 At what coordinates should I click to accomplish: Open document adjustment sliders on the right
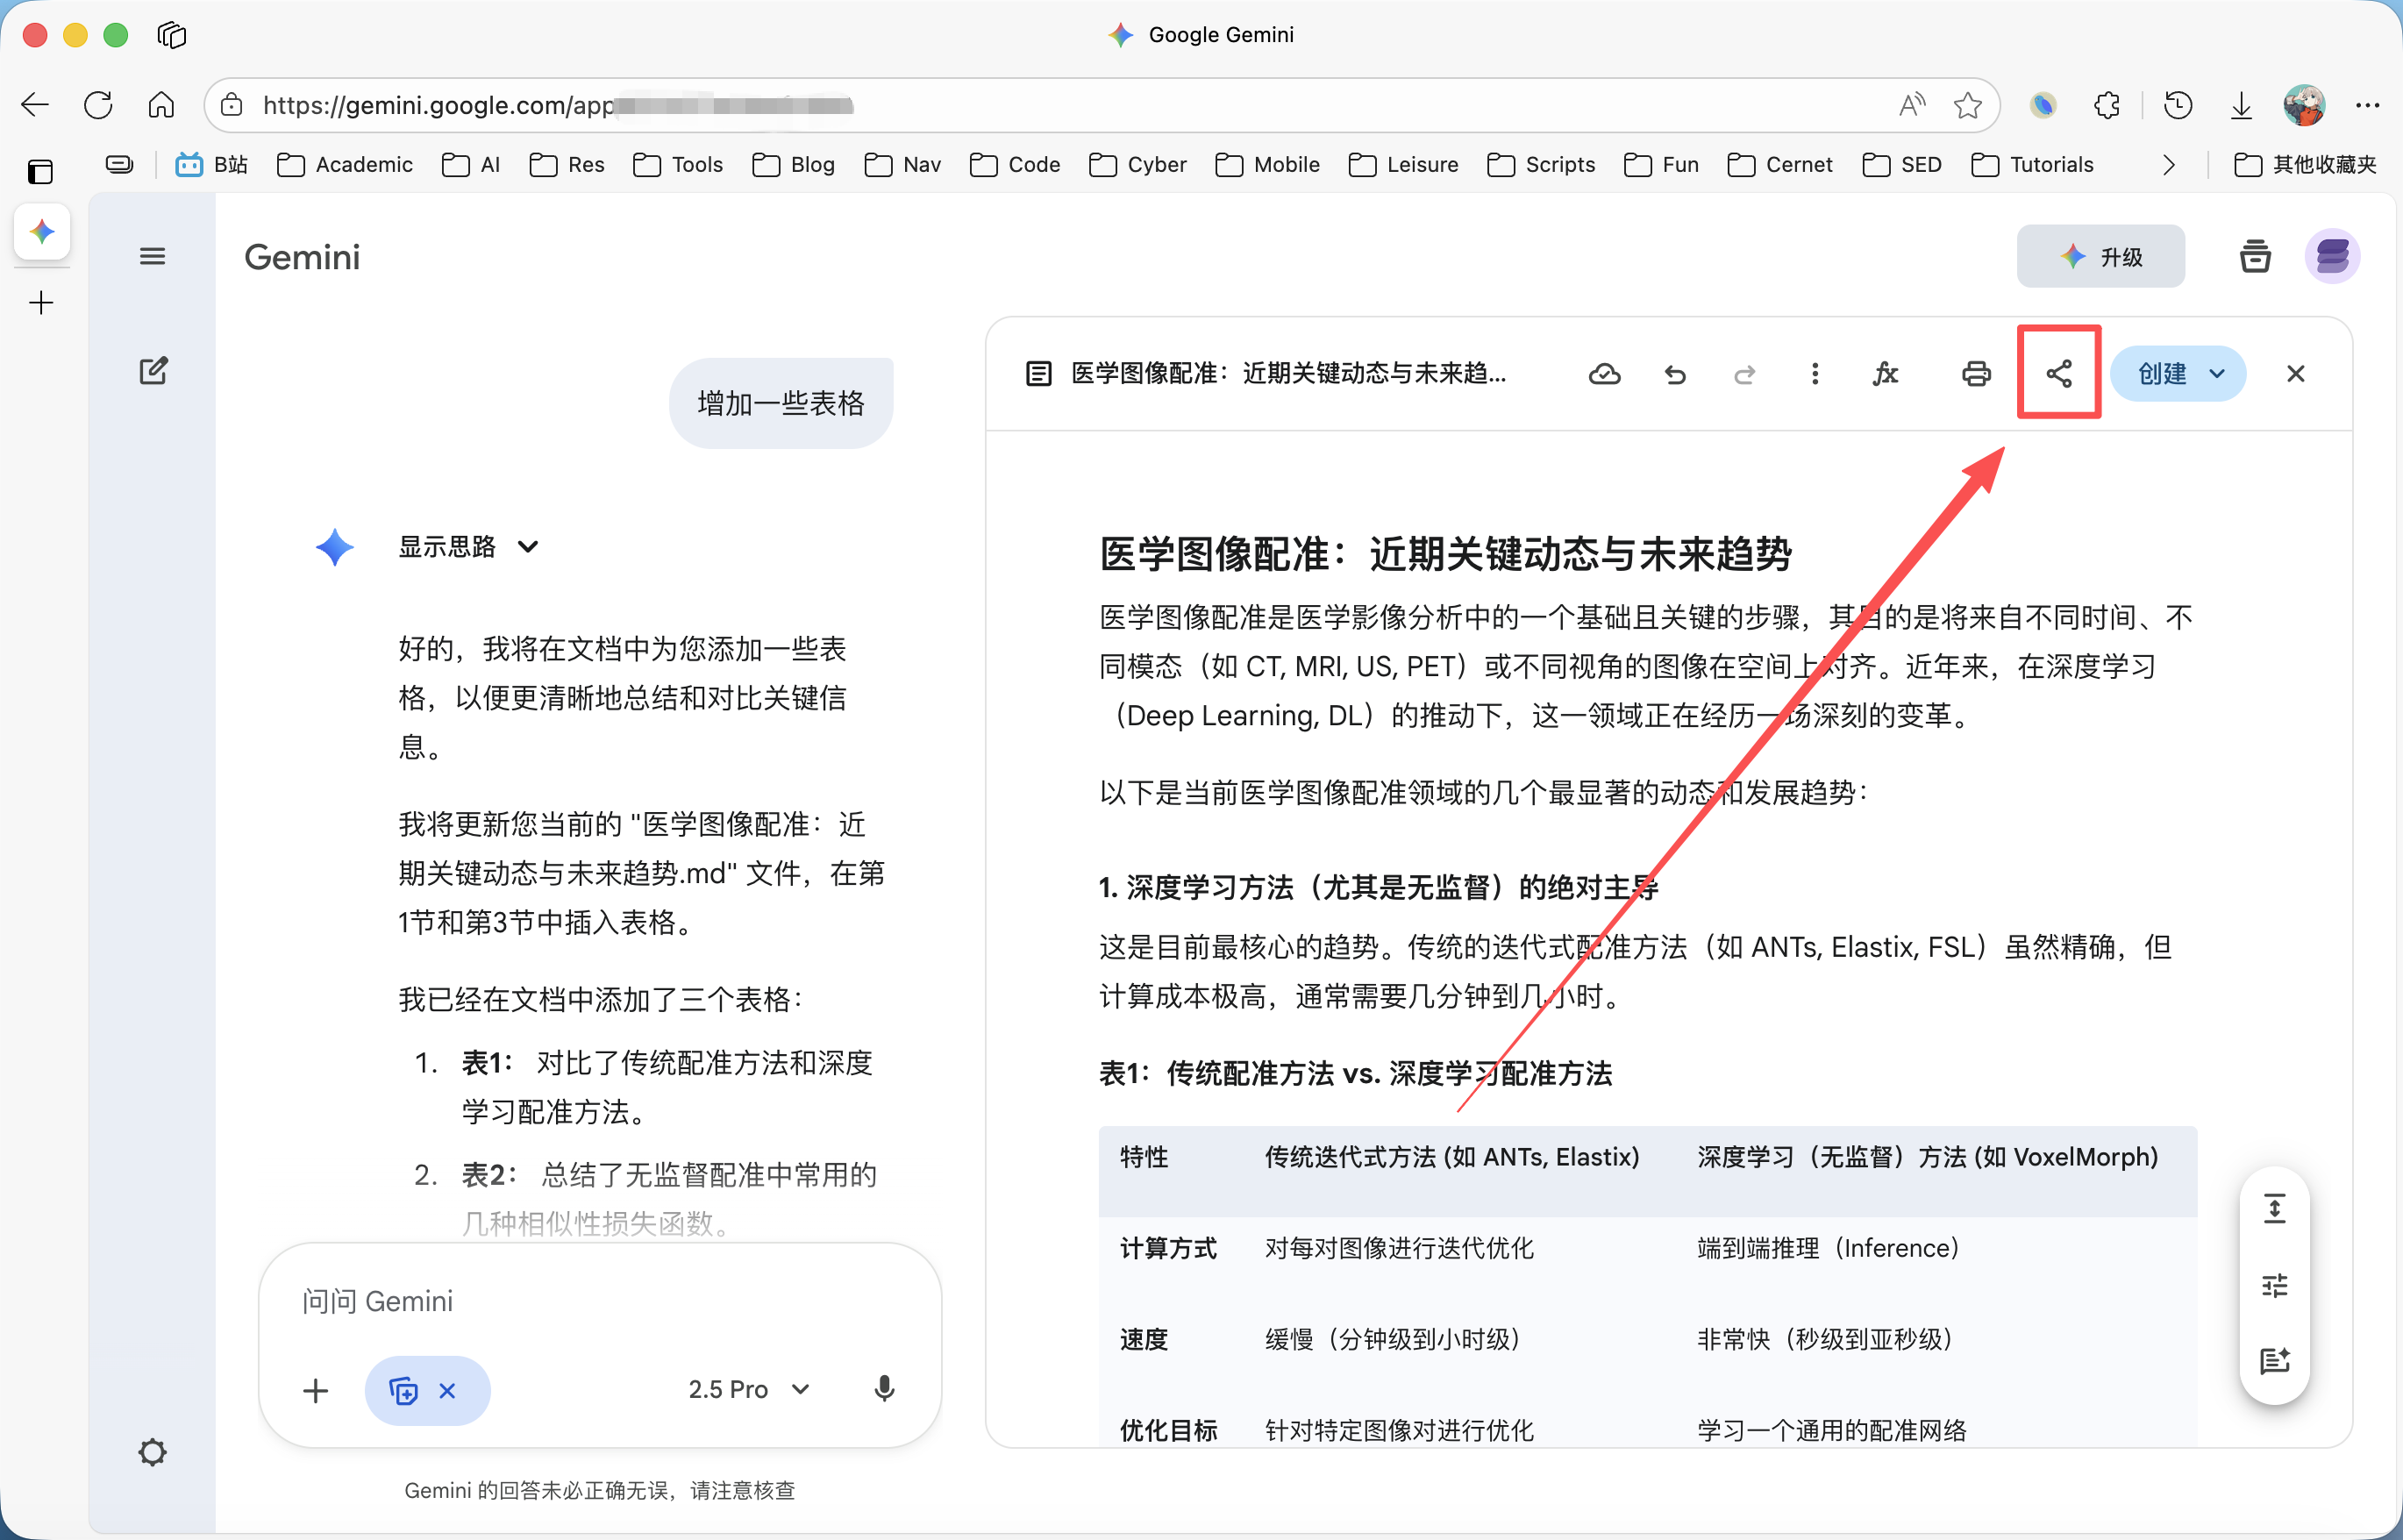[x=2275, y=1285]
